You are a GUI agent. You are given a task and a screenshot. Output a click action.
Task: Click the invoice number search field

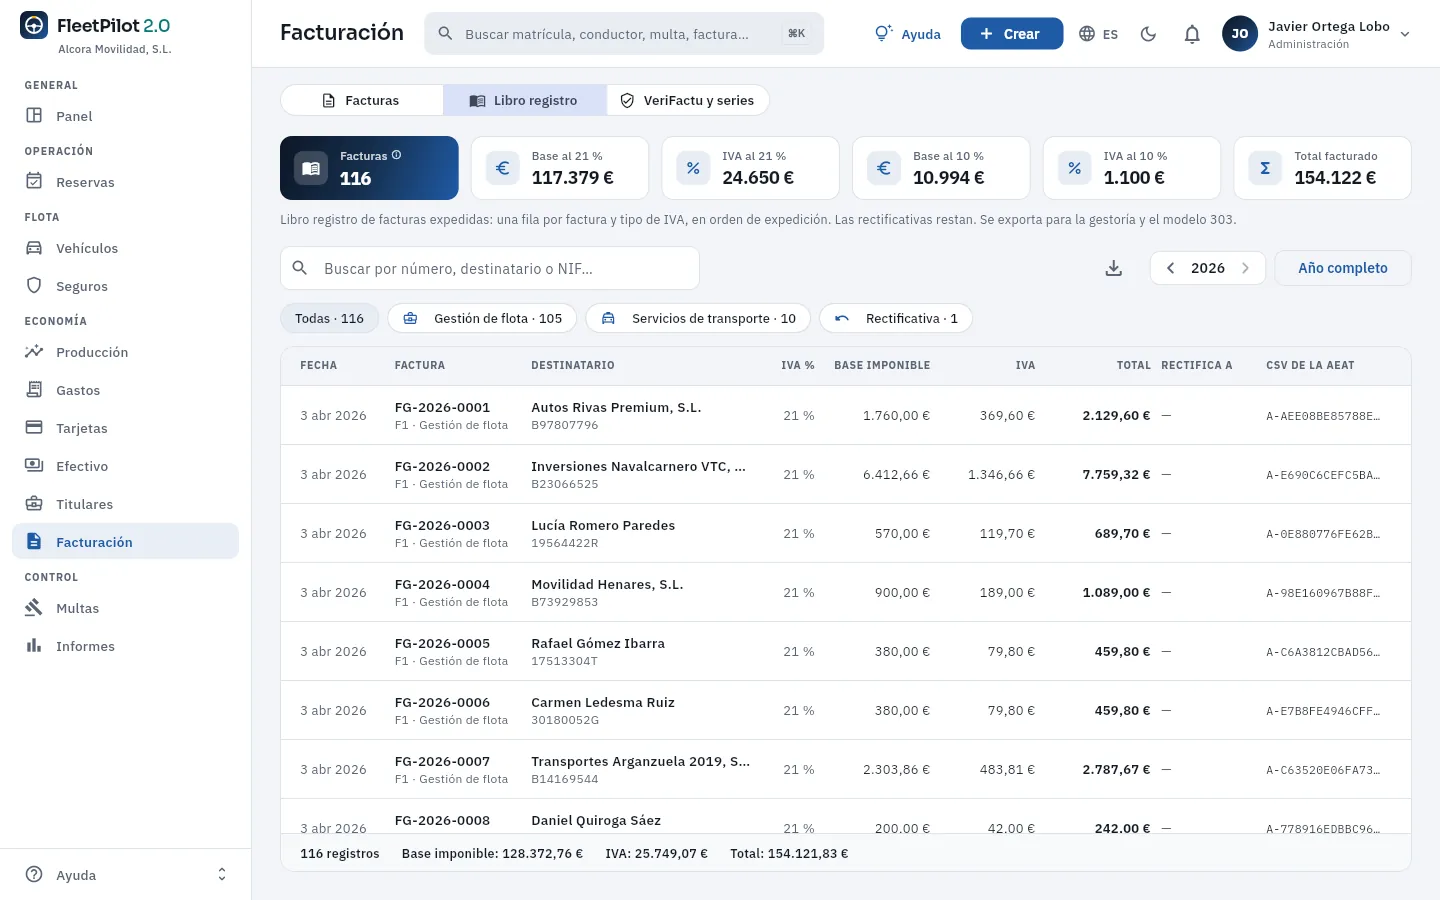click(490, 268)
